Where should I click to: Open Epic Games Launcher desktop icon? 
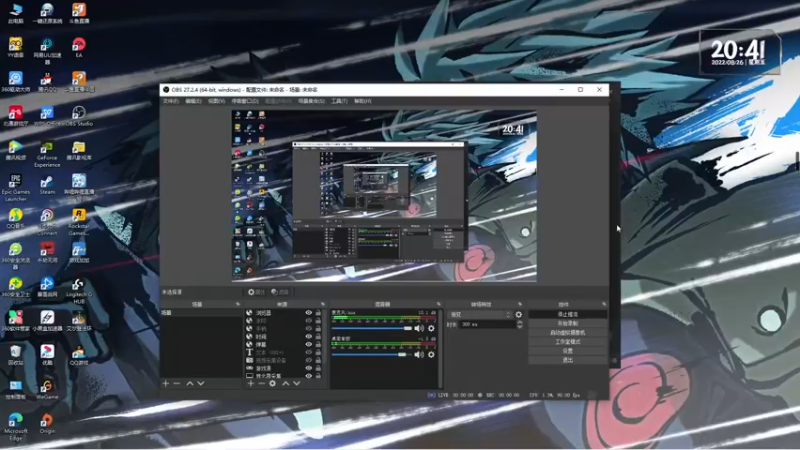[15, 188]
